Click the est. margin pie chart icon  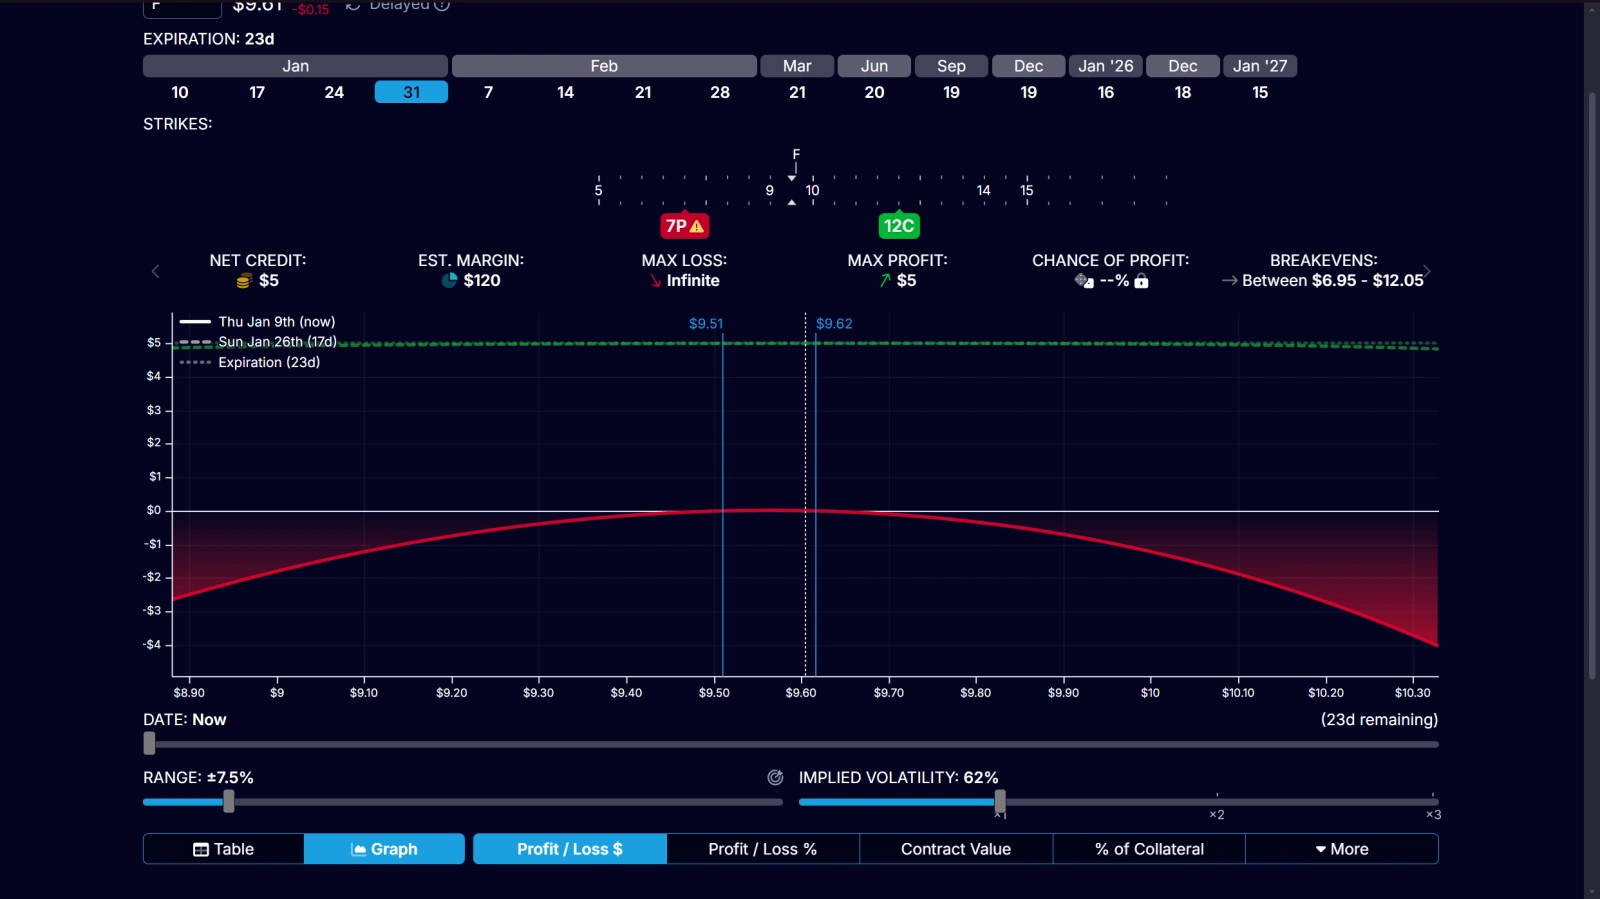coord(449,281)
